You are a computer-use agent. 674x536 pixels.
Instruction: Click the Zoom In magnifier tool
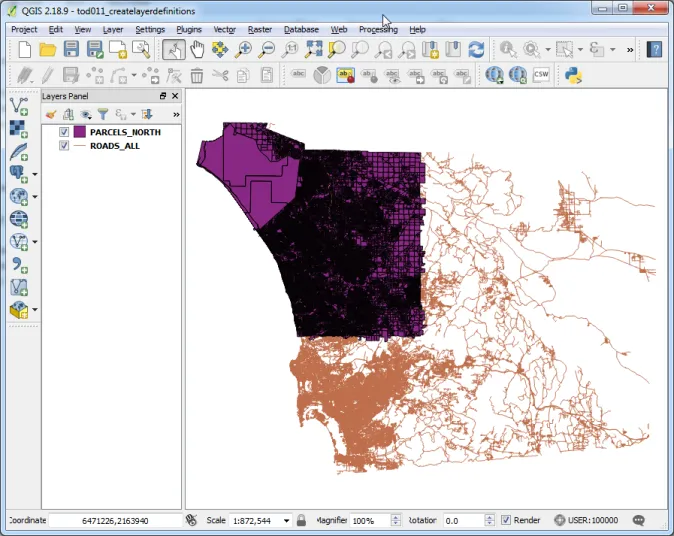[243, 50]
